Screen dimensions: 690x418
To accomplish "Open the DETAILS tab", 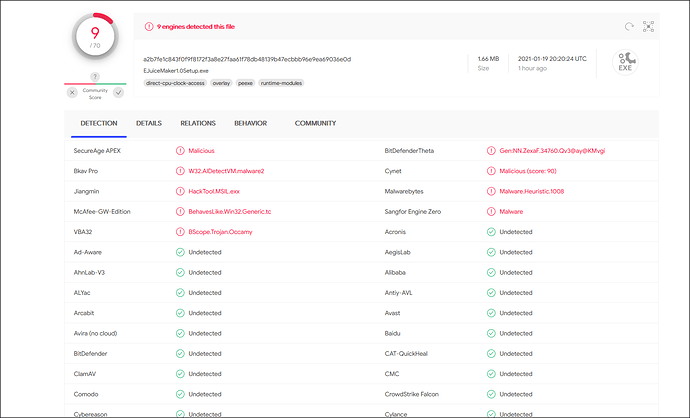I will [x=149, y=123].
